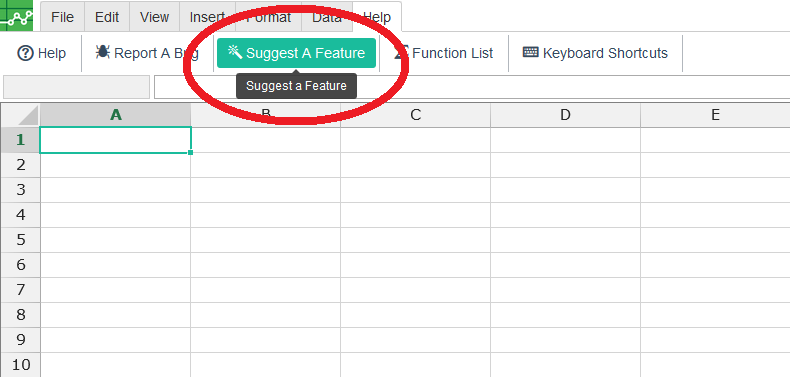790x377 pixels.
Task: Click the bug icon for Report A Bug
Action: [103, 52]
